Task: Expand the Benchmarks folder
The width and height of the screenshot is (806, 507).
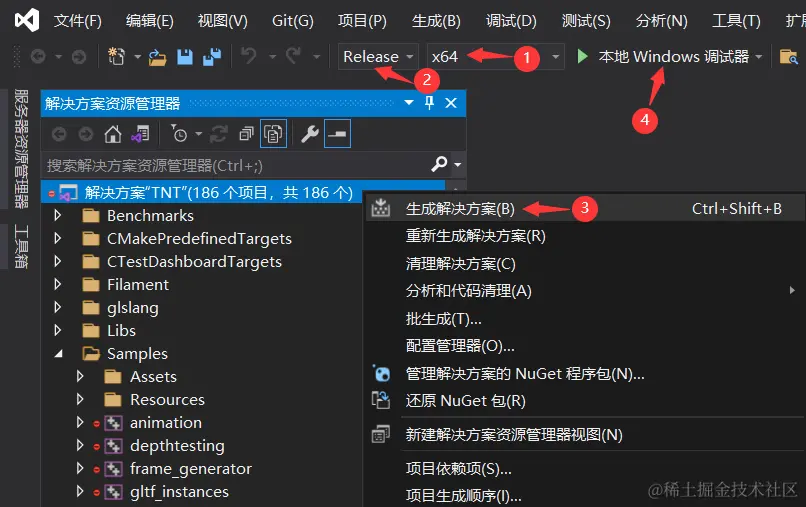Action: 58,215
